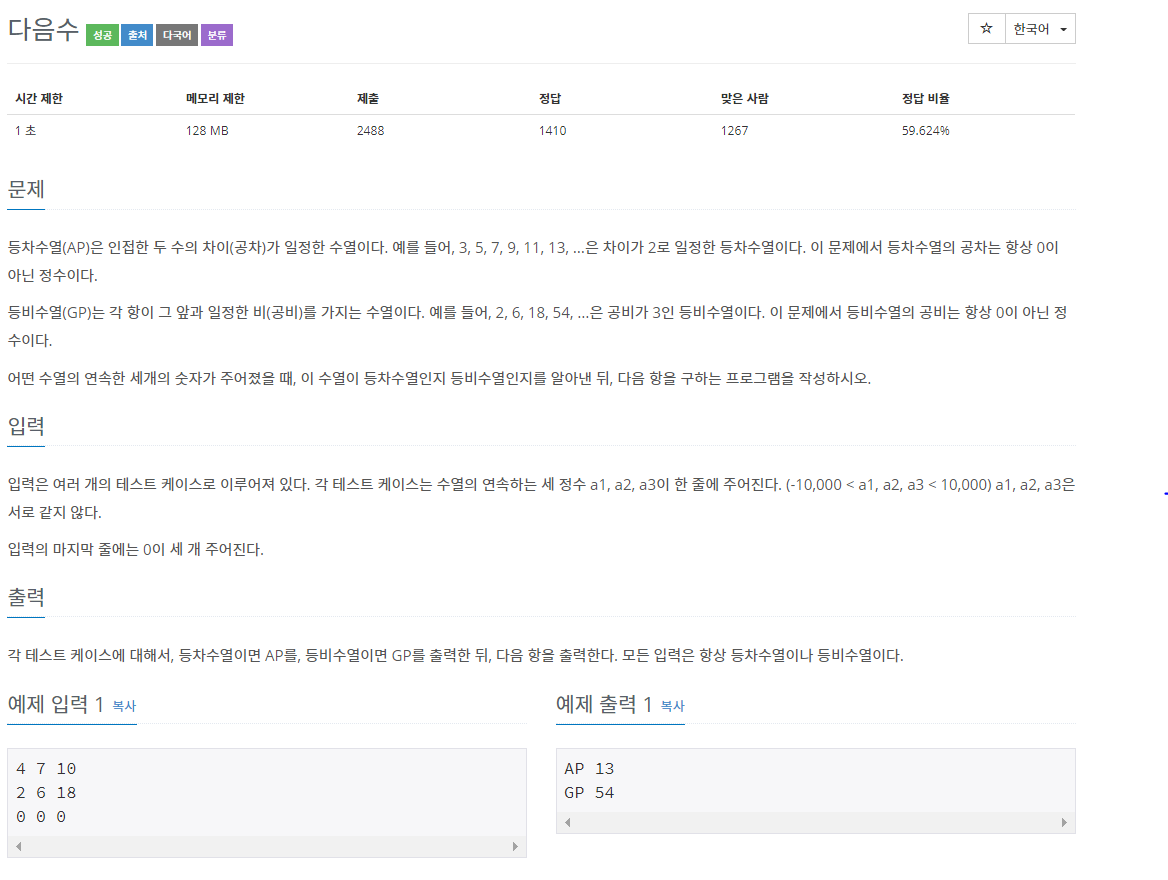Click the 입력 section heading

[26, 425]
